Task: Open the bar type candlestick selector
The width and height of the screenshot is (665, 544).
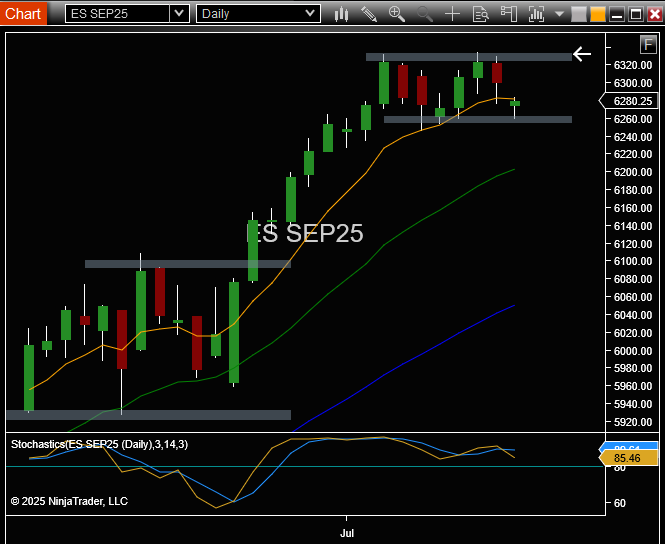Action: pos(341,14)
